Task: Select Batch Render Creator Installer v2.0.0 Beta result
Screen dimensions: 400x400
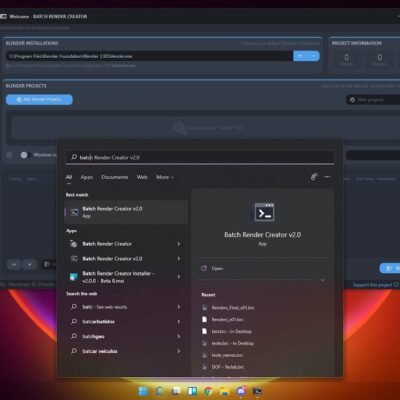Action: (126, 277)
